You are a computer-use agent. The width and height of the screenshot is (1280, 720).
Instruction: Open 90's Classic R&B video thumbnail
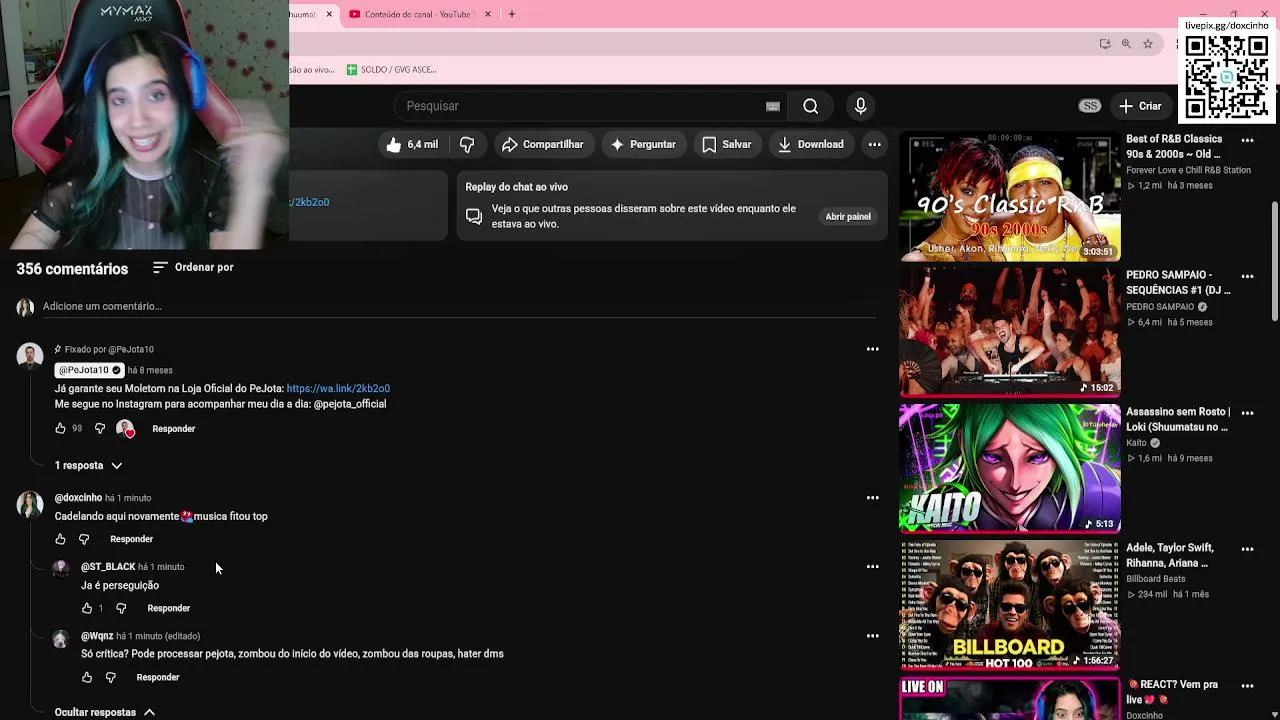[x=1010, y=197]
